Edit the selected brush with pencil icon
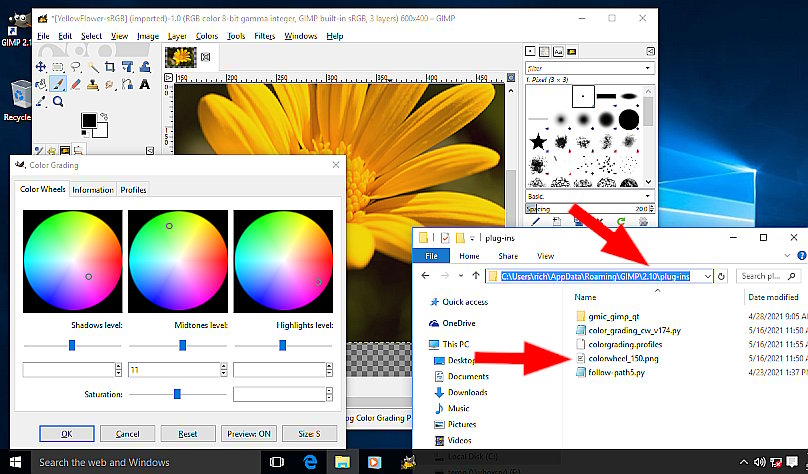The height and width of the screenshot is (474, 808). tap(535, 222)
